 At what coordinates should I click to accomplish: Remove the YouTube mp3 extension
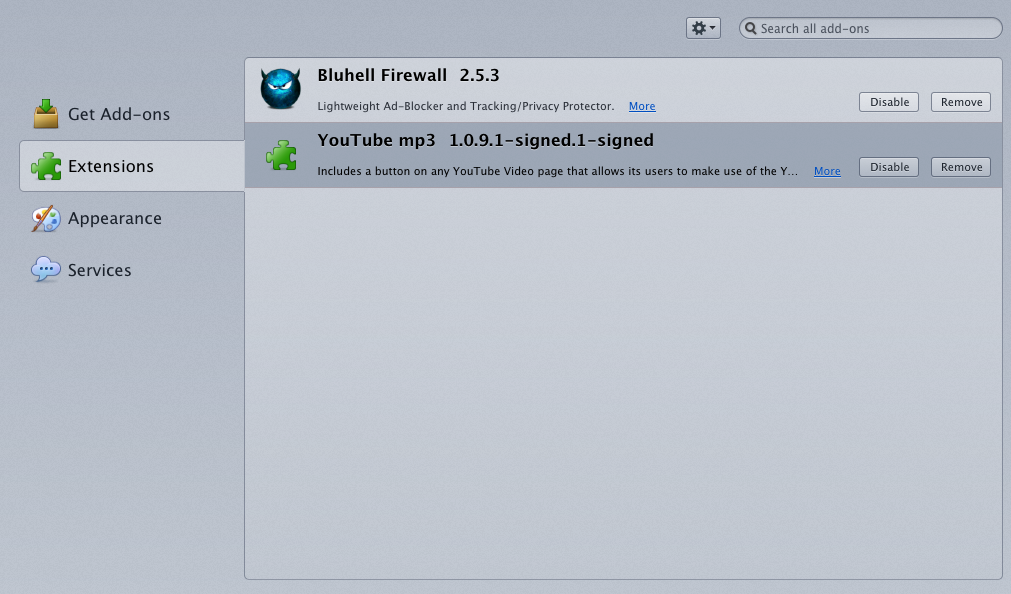click(961, 167)
